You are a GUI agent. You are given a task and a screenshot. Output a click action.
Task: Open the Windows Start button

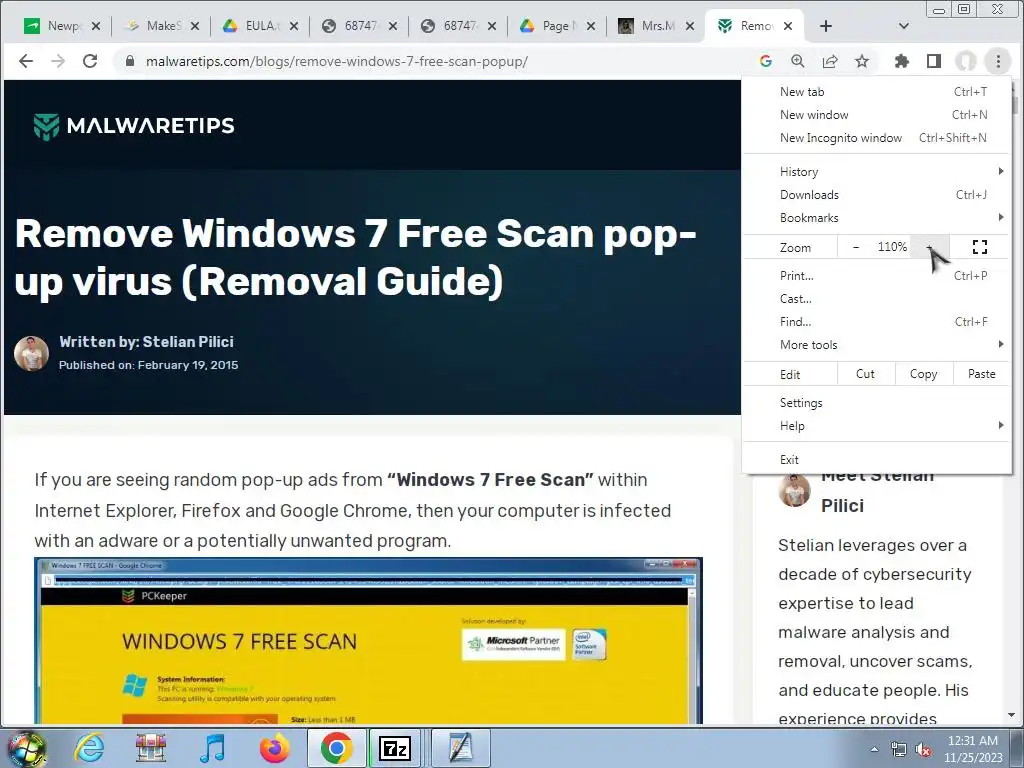click(x=27, y=748)
